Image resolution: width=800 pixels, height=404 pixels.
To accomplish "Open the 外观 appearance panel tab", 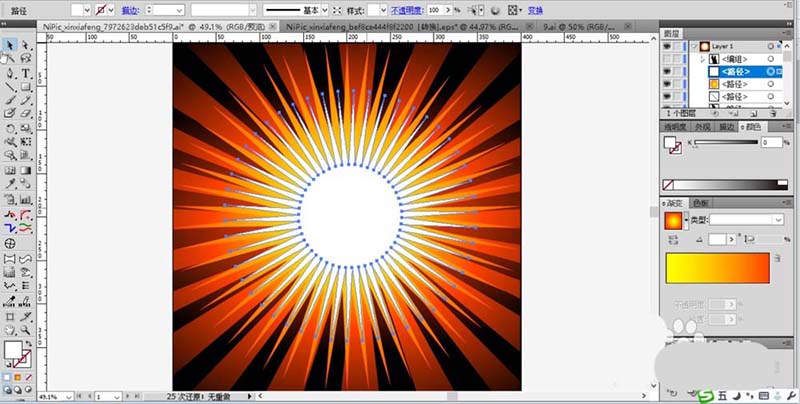I will point(703,127).
